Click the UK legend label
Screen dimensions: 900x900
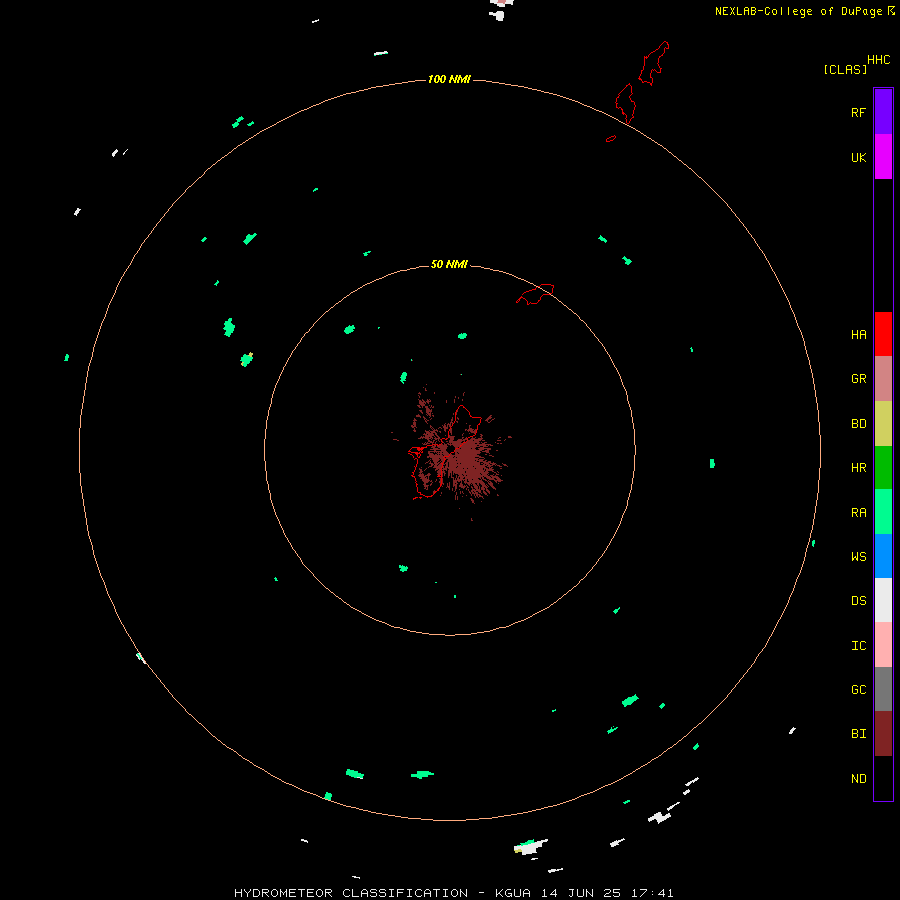(x=858, y=157)
